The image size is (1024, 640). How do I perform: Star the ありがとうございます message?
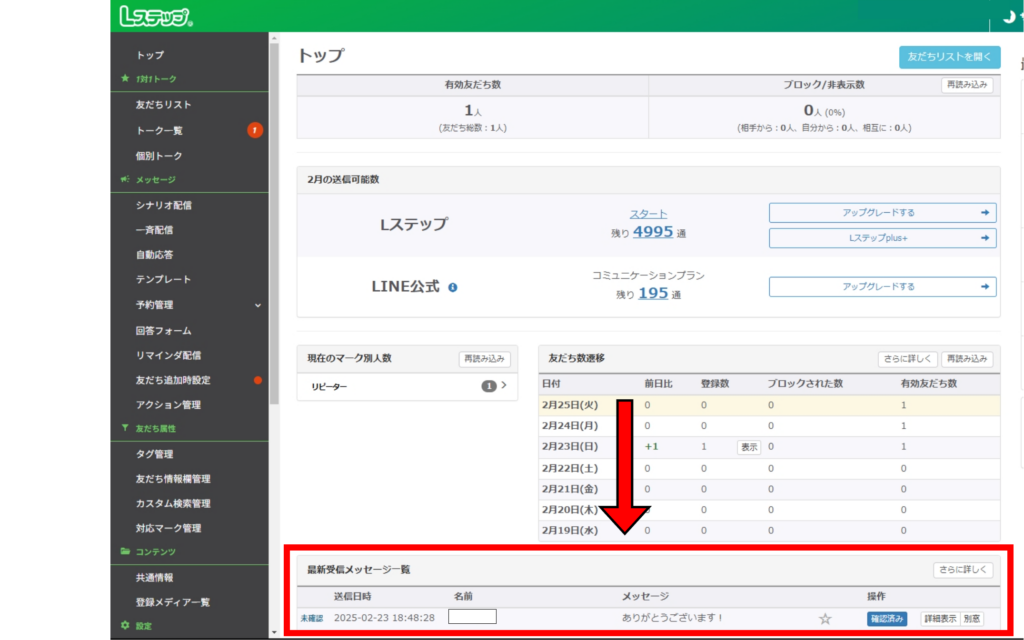coord(825,619)
